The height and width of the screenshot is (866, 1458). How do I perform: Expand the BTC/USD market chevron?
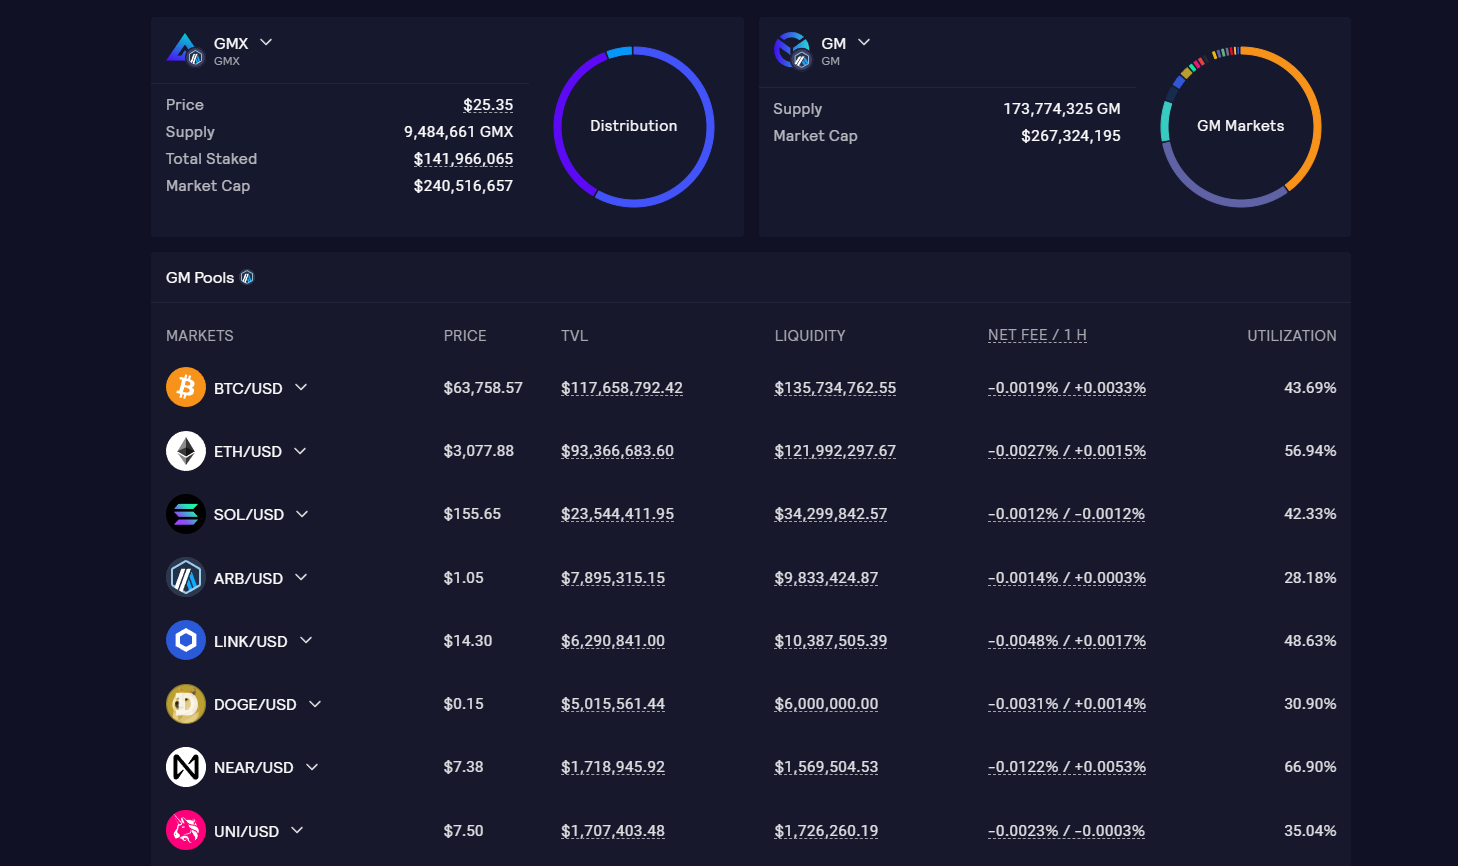tap(301, 388)
